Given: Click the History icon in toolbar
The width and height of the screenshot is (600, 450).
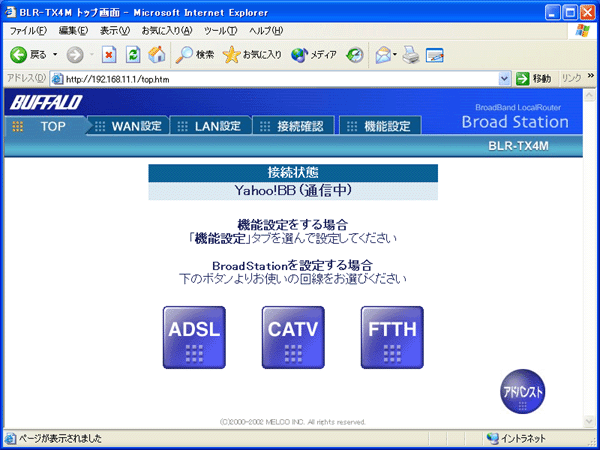Looking at the screenshot, I should pos(355,55).
